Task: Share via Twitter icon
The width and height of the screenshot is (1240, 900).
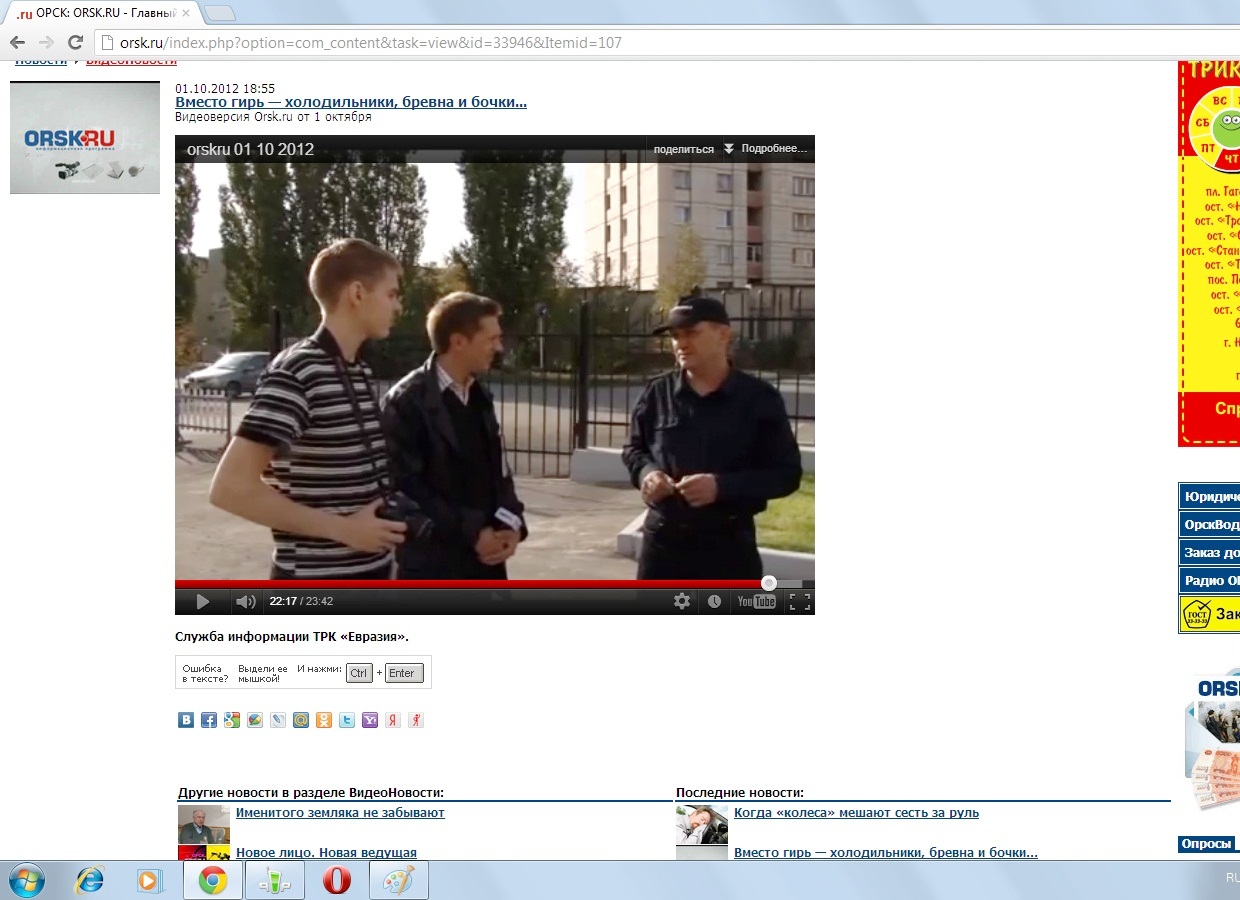Action: point(347,719)
